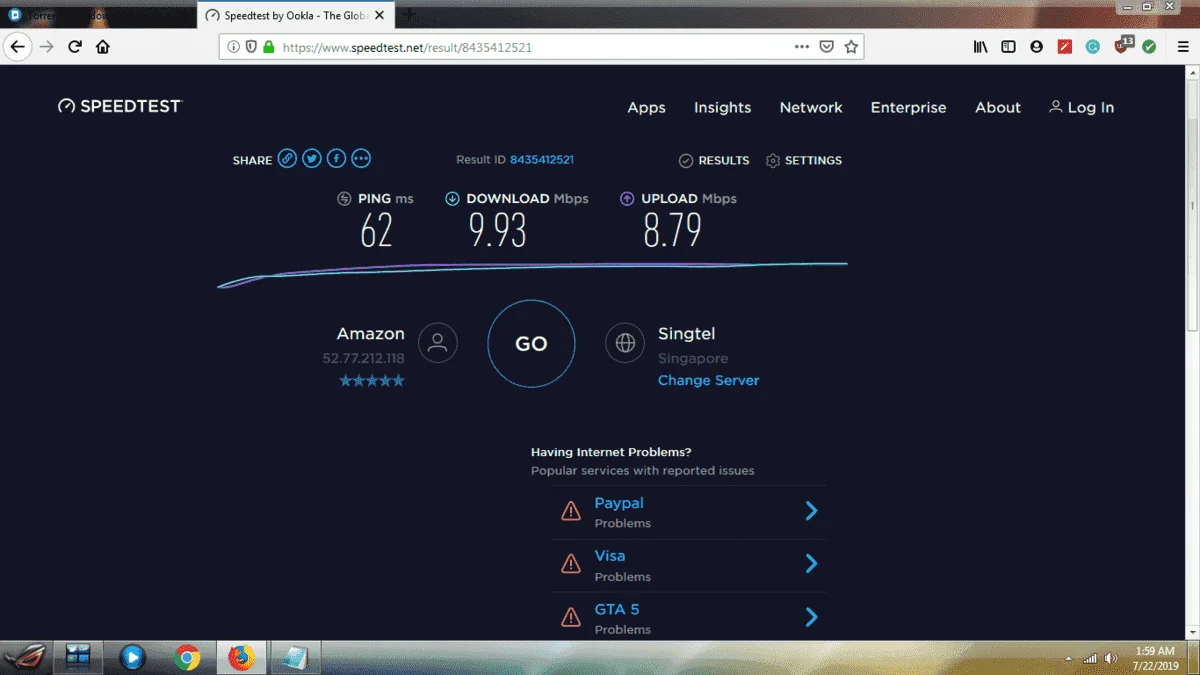
Task: Share result on Facebook
Action: (337, 158)
